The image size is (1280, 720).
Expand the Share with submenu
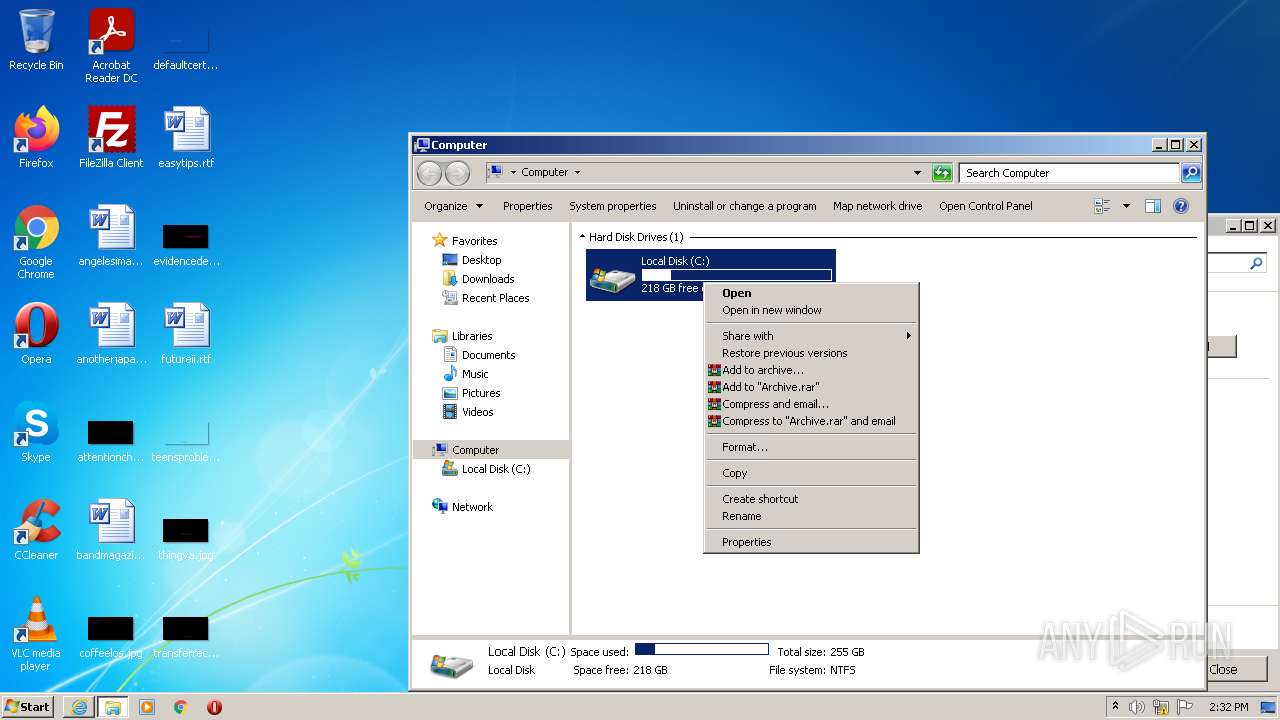click(811, 336)
